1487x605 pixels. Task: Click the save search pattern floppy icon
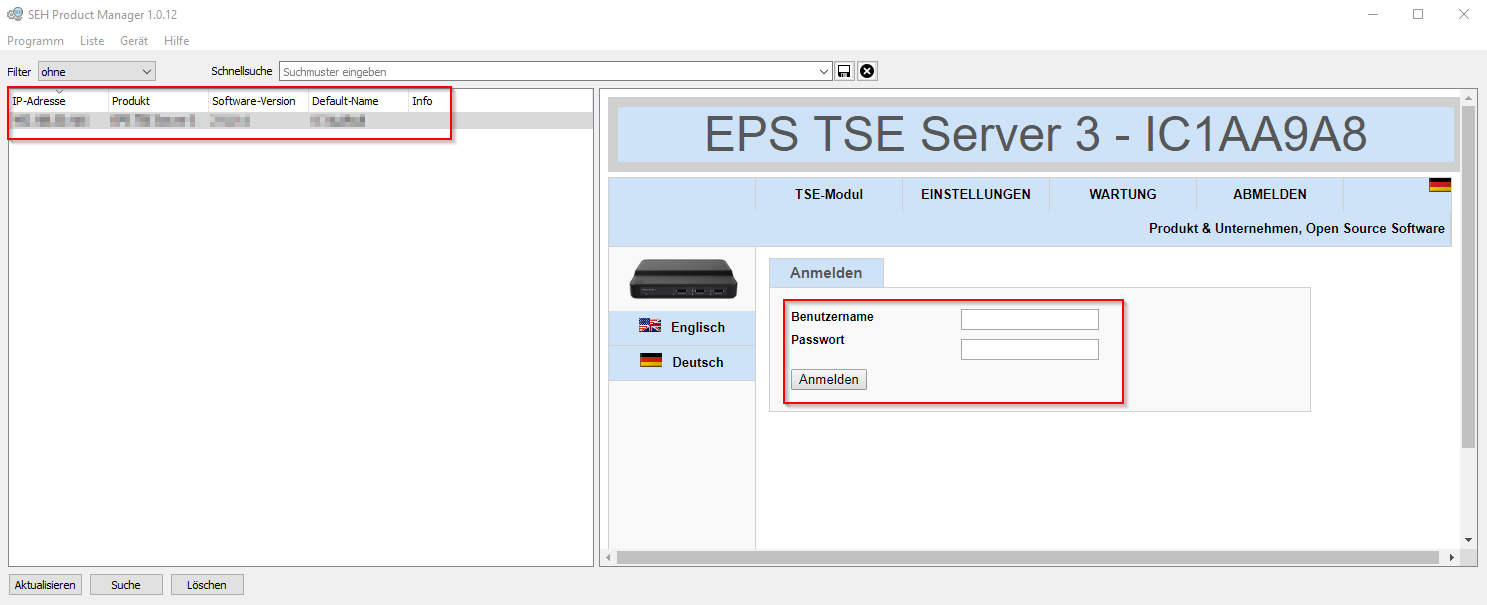coord(844,71)
